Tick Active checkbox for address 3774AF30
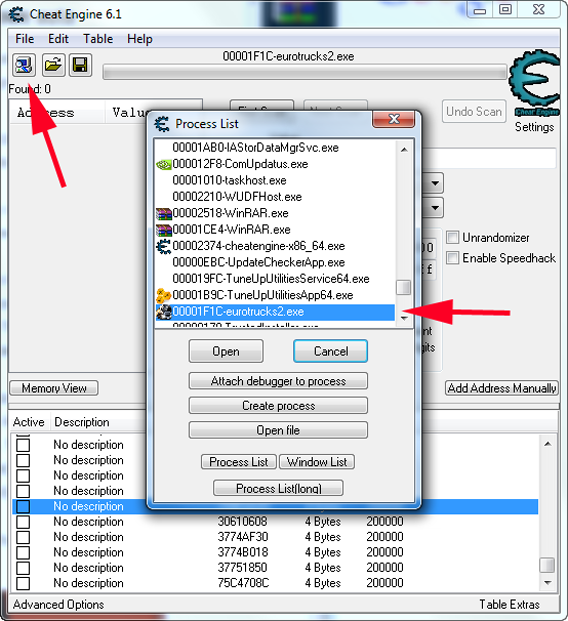Image resolution: width=568 pixels, height=621 pixels. pos(23,537)
